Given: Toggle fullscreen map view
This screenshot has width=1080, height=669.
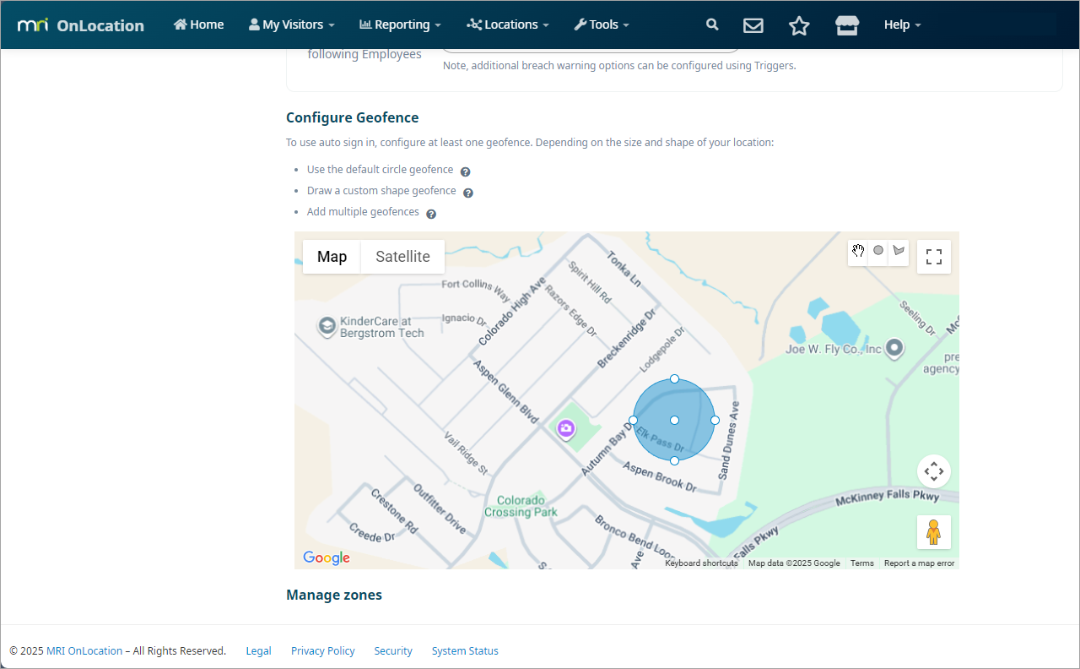Looking at the screenshot, I should tap(934, 257).
